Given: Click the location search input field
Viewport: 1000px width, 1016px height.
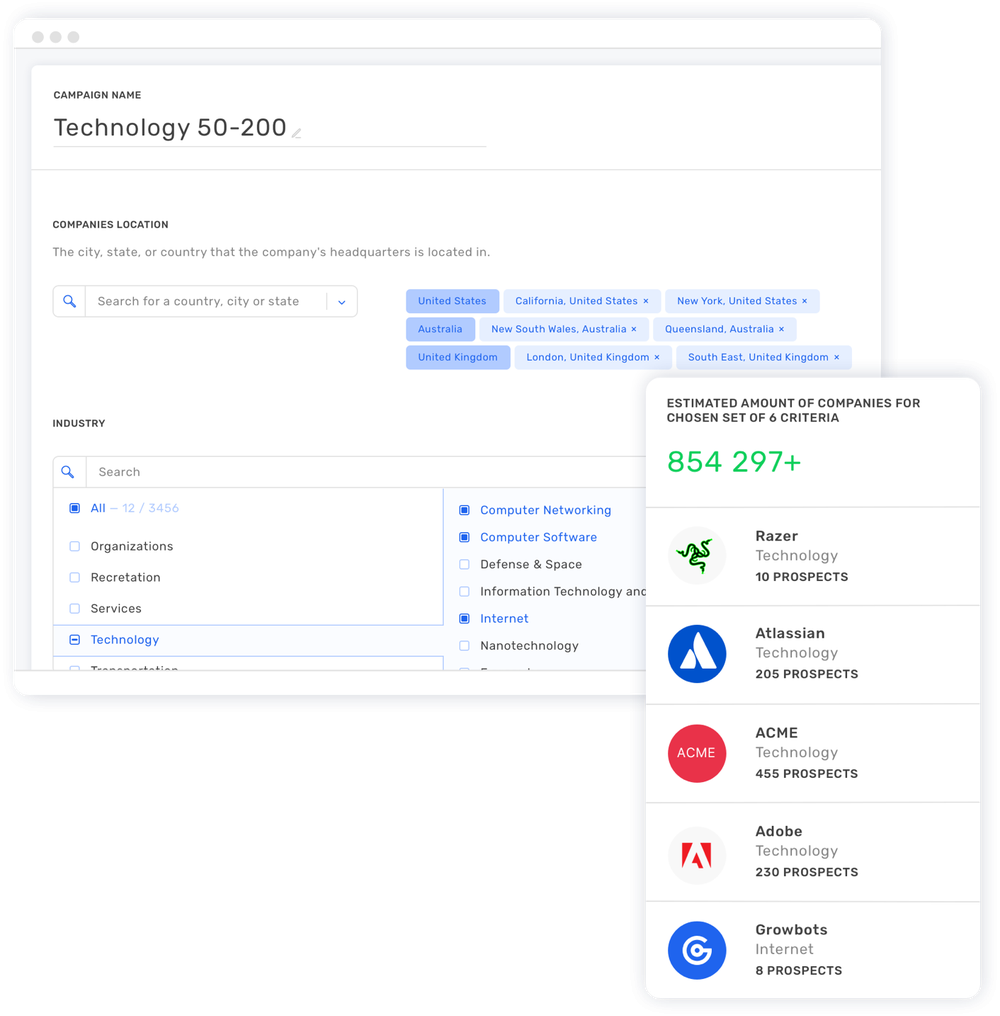Looking at the screenshot, I should 205,301.
